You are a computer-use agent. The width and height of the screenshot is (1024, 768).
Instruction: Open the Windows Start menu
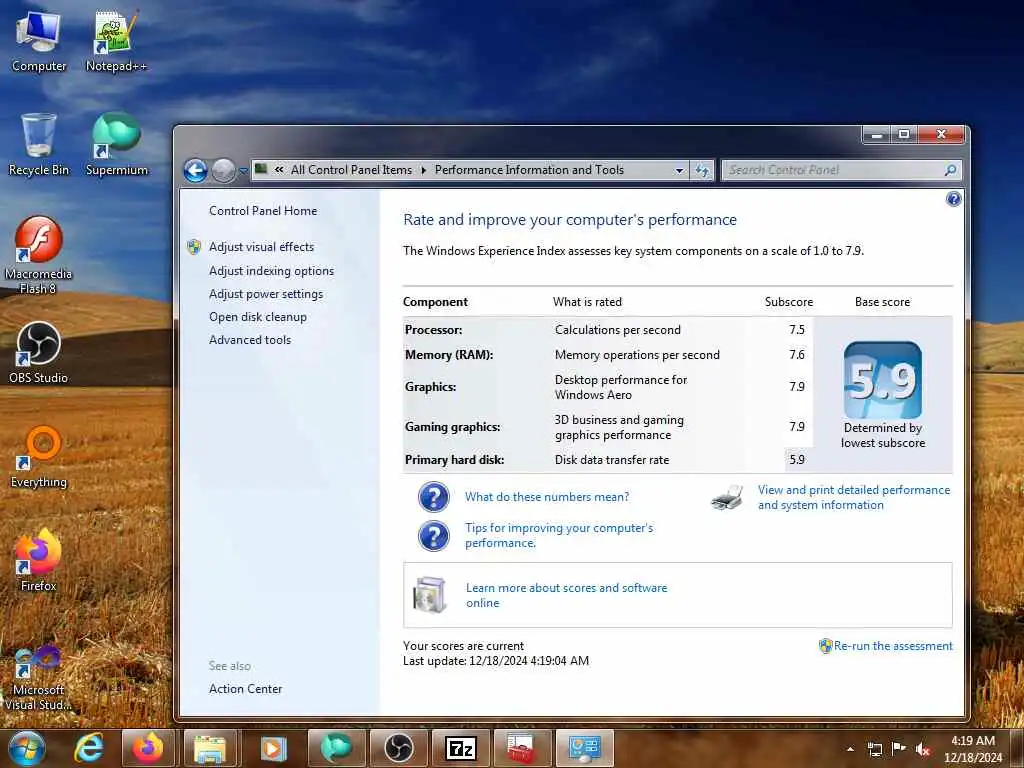[27, 748]
